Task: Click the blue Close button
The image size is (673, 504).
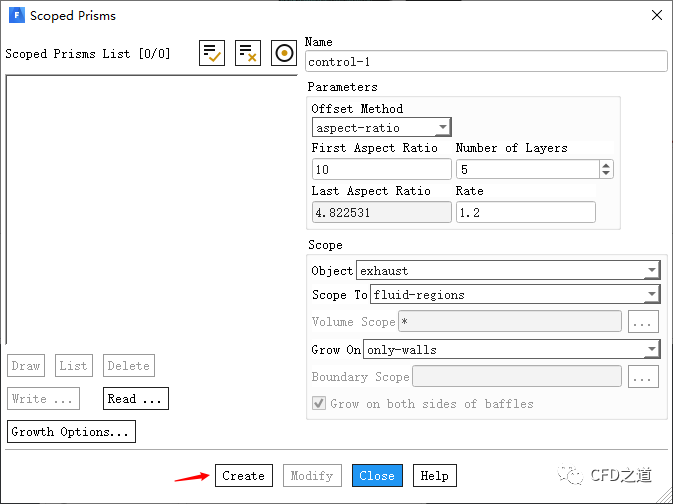Action: click(377, 475)
